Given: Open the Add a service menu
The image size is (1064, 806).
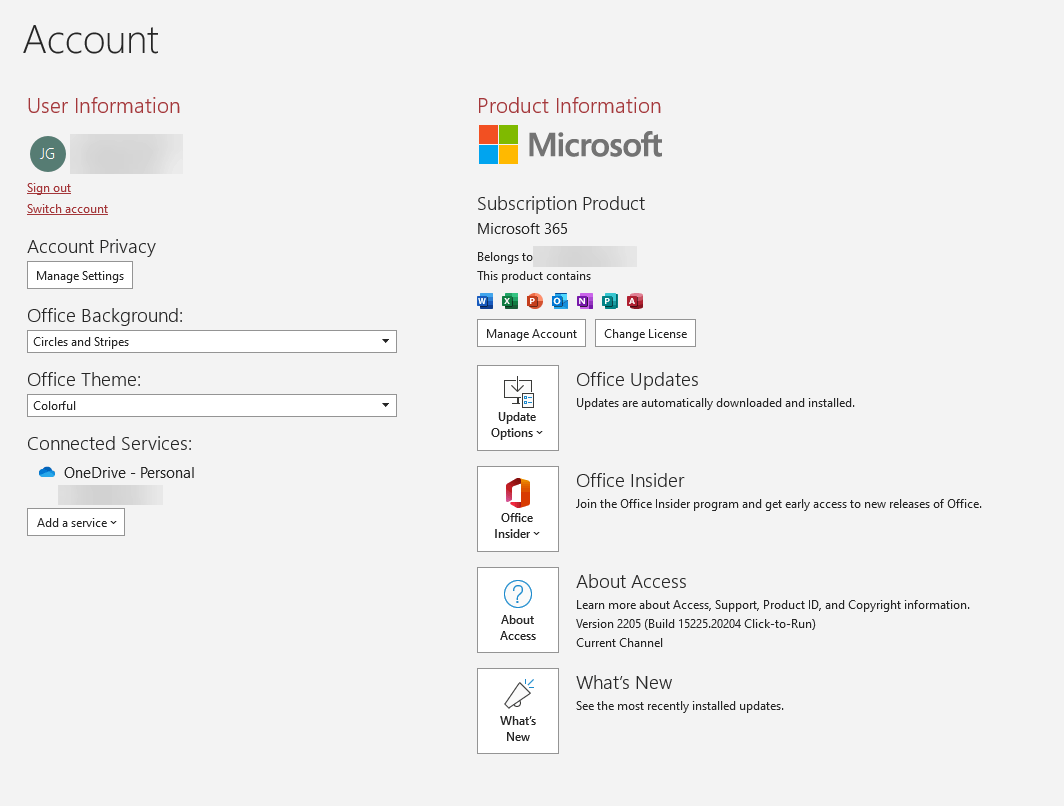Looking at the screenshot, I should click(75, 521).
